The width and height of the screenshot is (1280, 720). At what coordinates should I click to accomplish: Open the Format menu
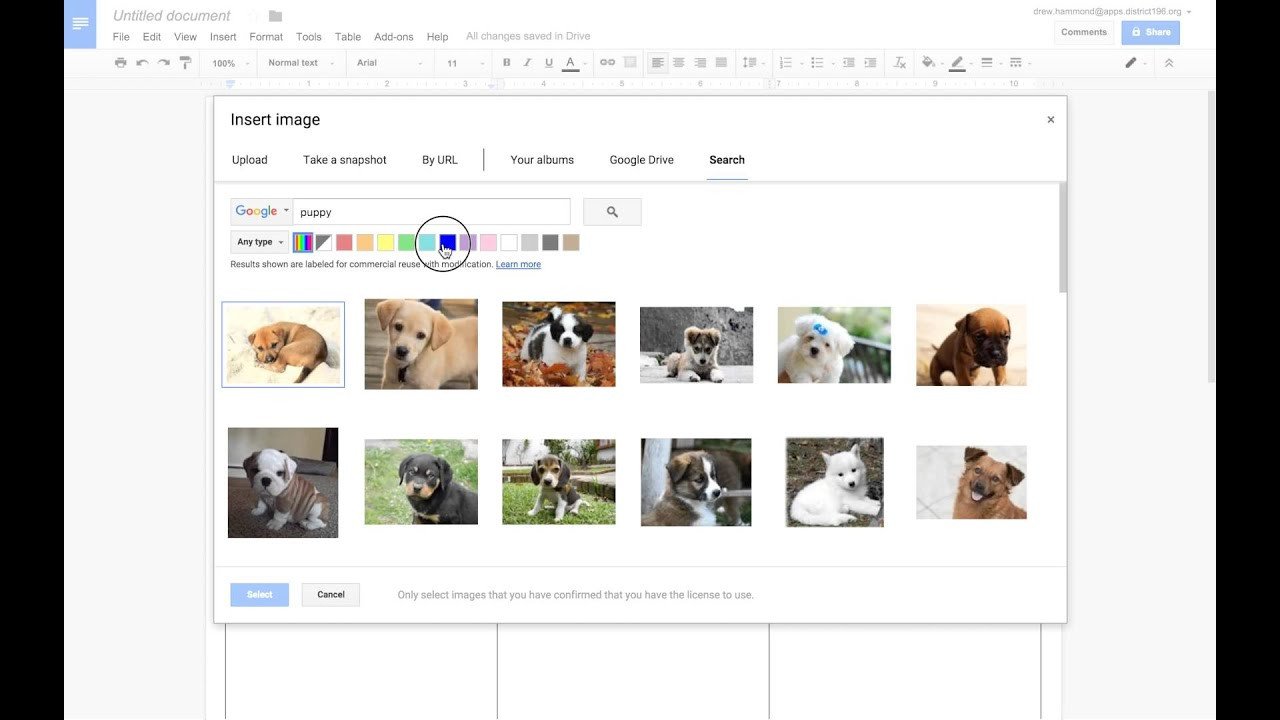(266, 37)
